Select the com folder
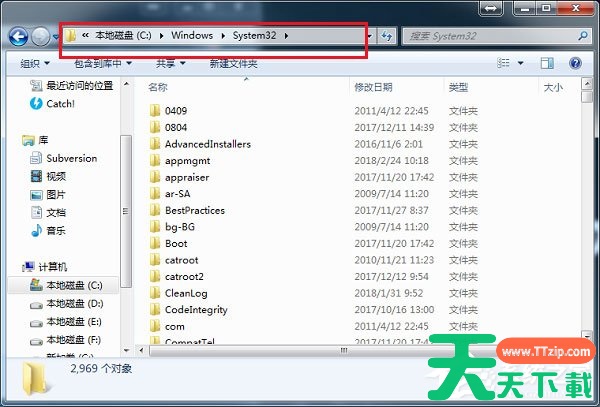This screenshot has height=407, width=600. point(167,326)
